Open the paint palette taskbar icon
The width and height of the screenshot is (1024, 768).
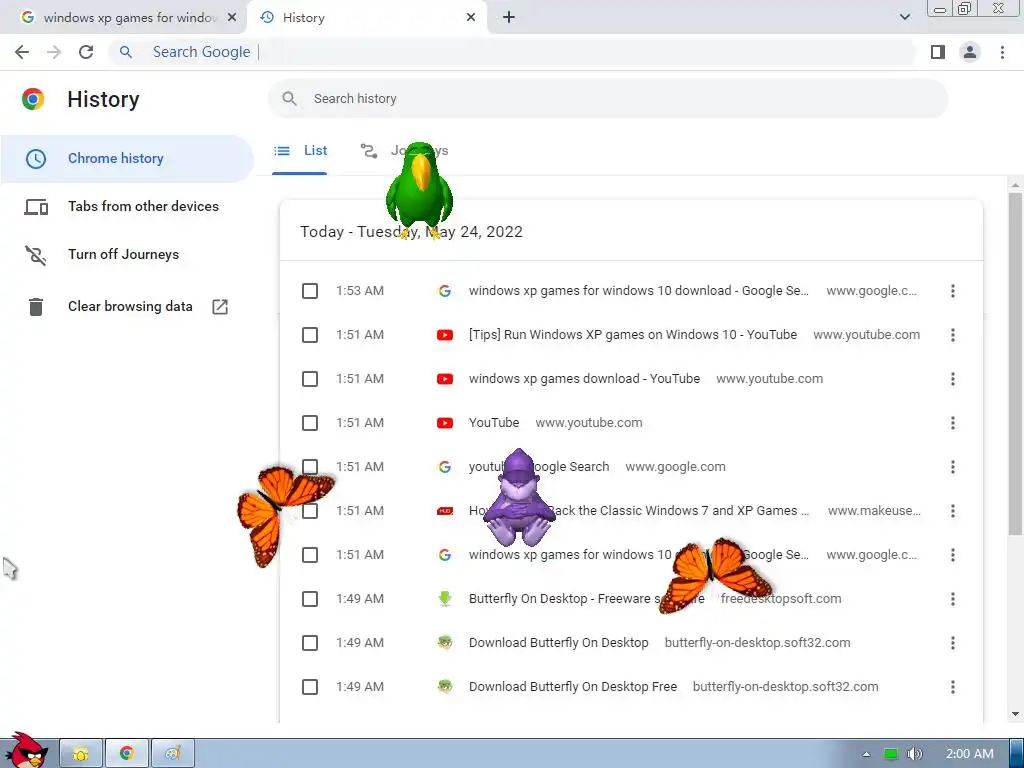click(172, 754)
